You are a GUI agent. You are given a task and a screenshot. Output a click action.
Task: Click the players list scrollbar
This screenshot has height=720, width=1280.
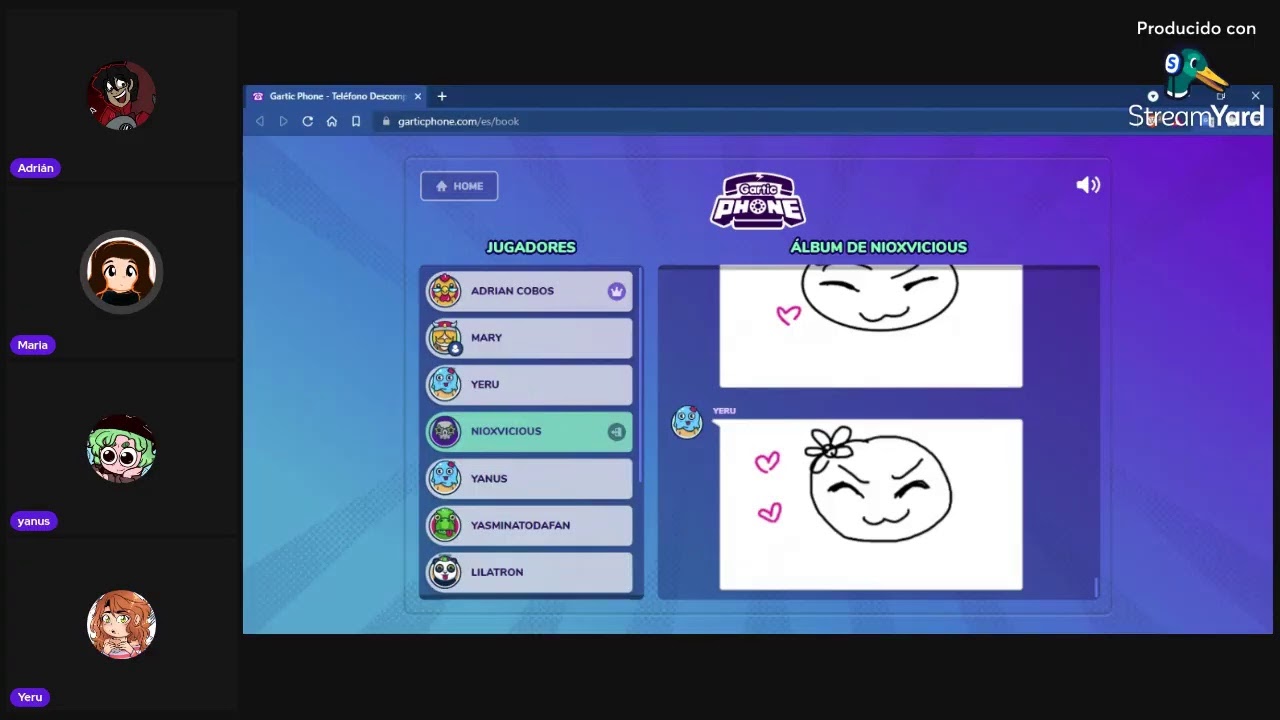(x=639, y=375)
